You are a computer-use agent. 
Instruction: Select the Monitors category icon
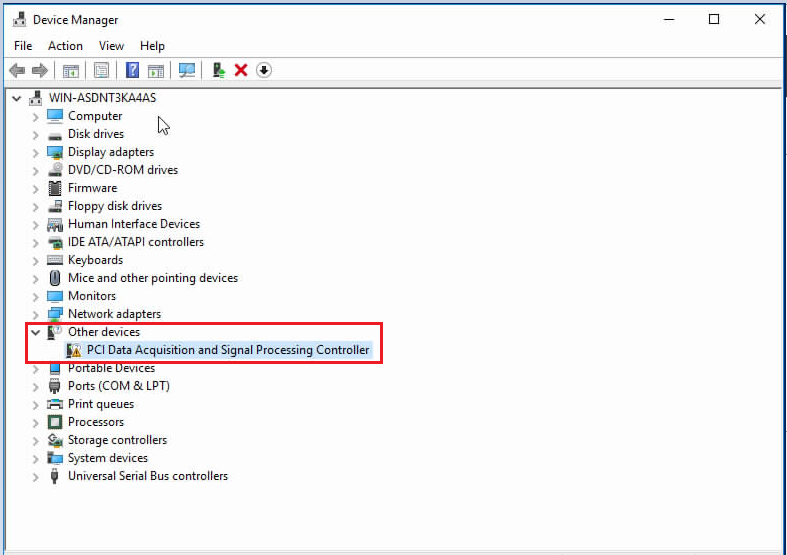click(55, 296)
